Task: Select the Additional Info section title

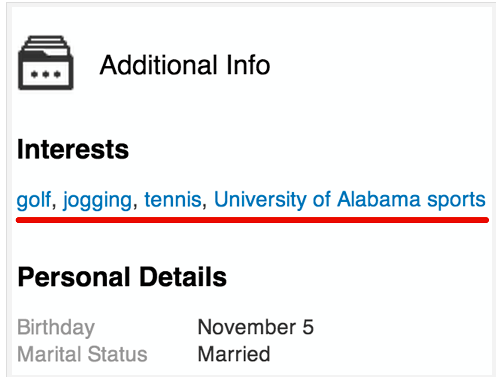Action: tap(185, 65)
